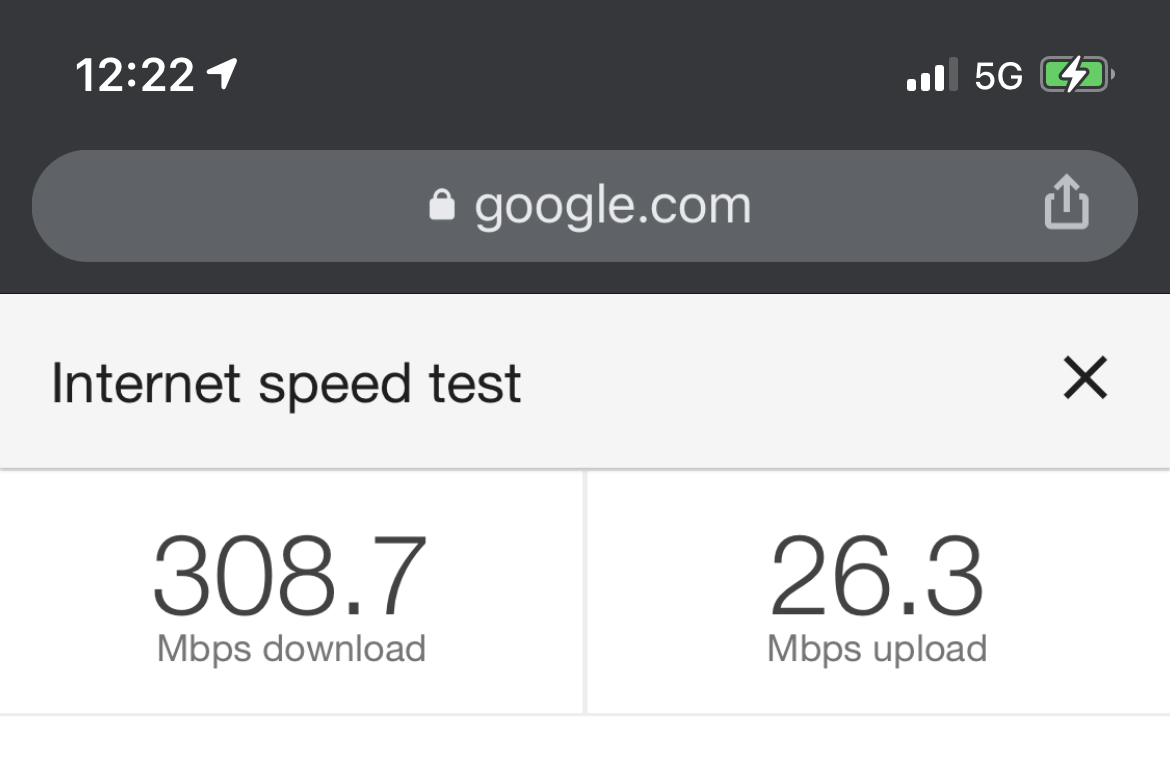1170x759 pixels.
Task: Tap the 12:22 clock in status bar
Action: [x=134, y=75]
